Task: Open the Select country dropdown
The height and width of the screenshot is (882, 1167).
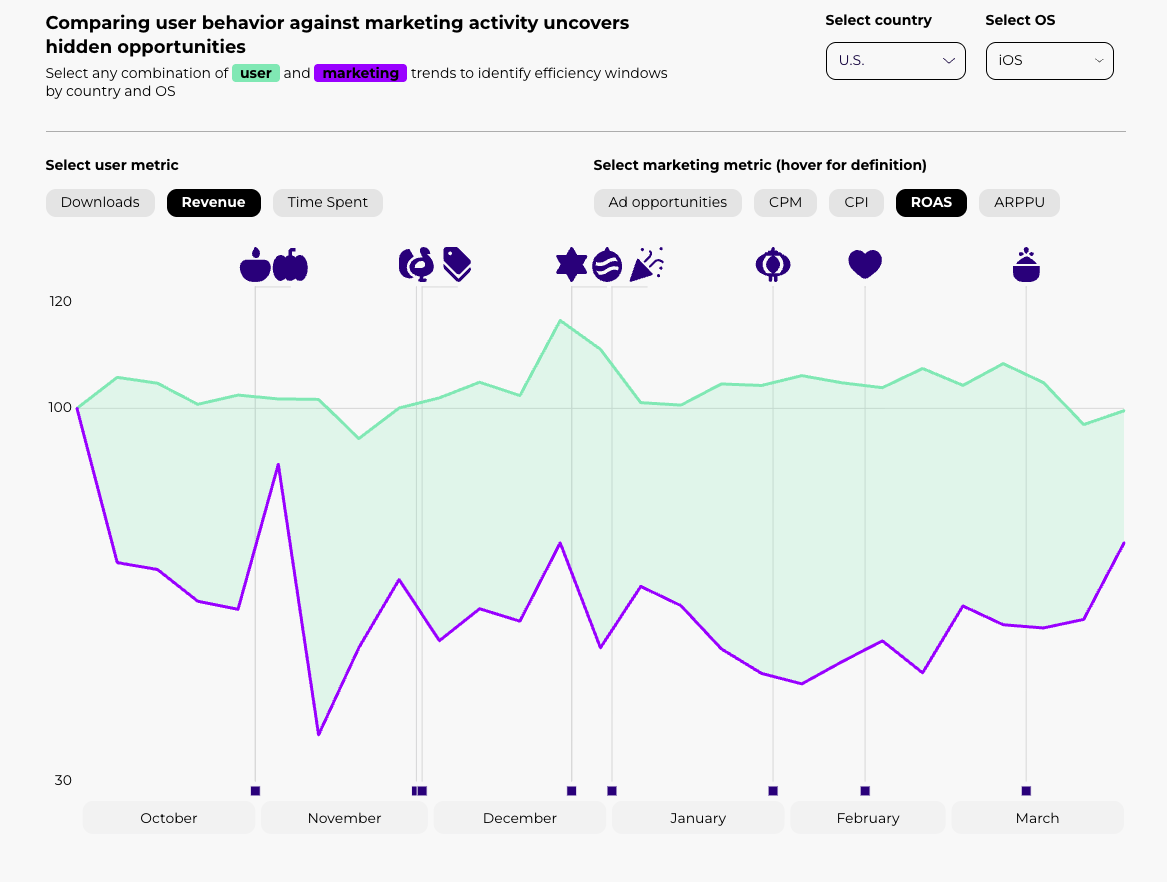Action: pos(895,60)
